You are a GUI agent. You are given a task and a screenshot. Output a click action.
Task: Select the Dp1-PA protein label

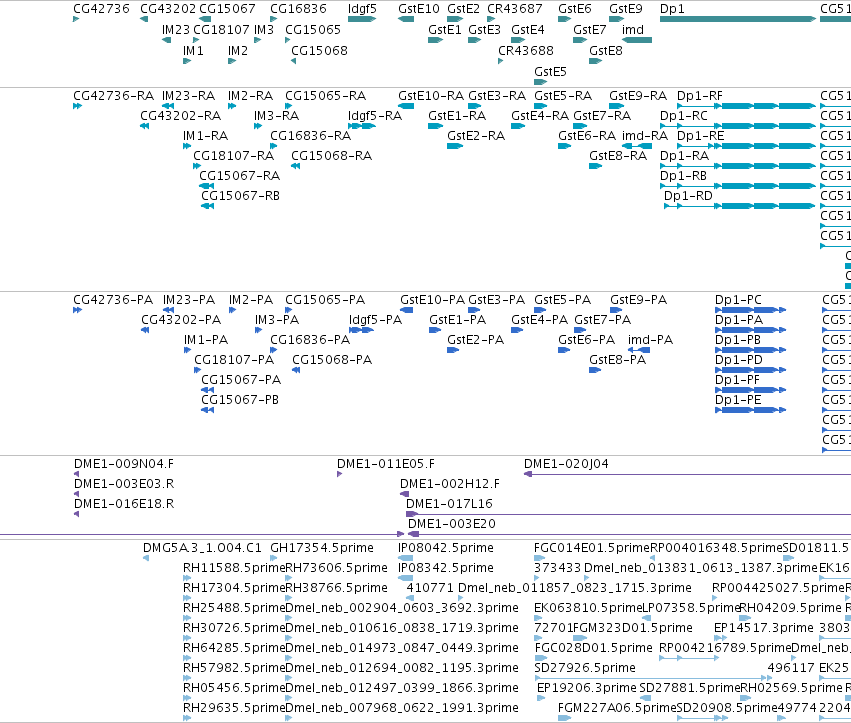(x=739, y=320)
